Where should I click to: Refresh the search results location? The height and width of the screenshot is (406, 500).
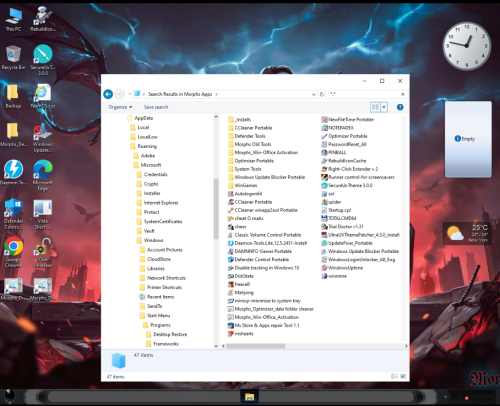coord(322,94)
